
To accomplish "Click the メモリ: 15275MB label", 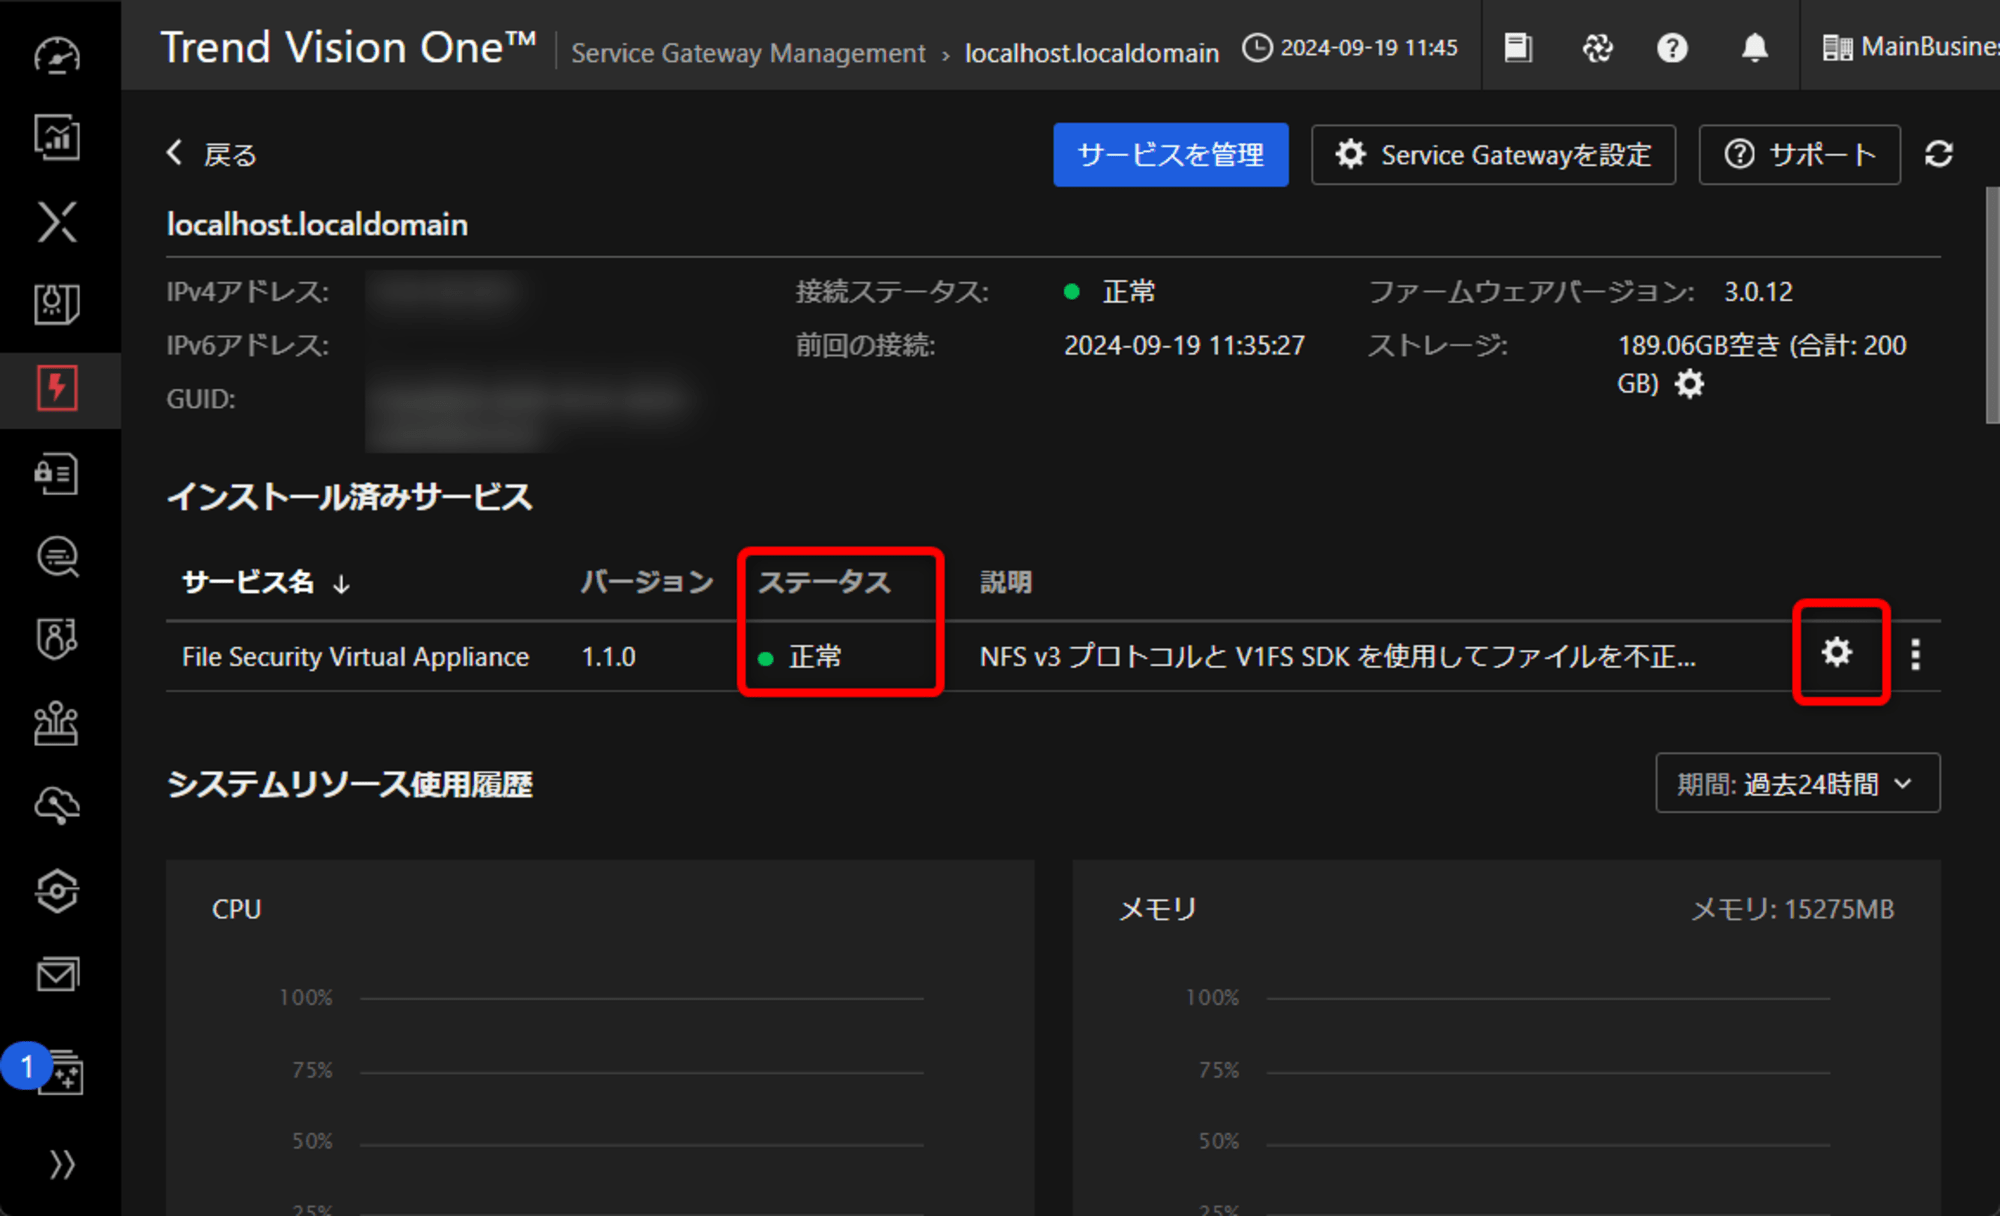I will click(x=1792, y=909).
